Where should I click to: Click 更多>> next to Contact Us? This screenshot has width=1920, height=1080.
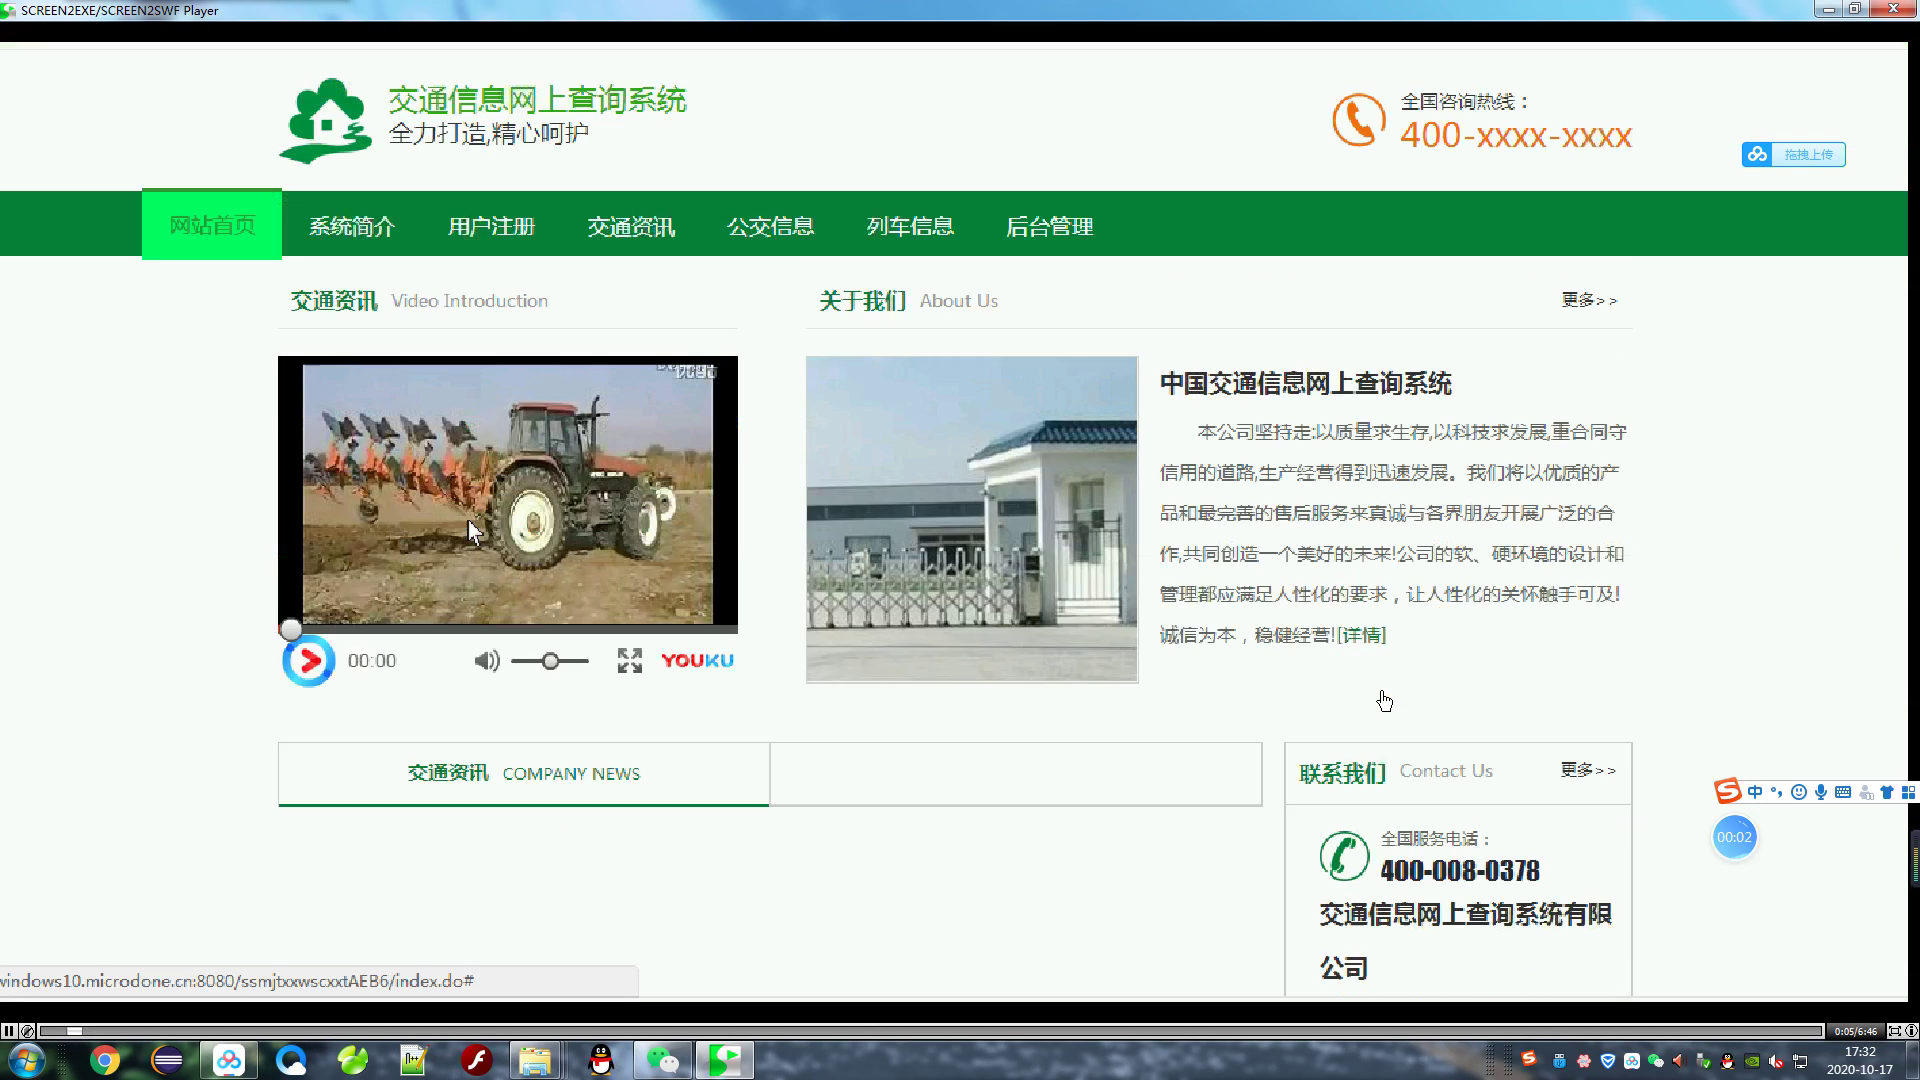point(1588,770)
